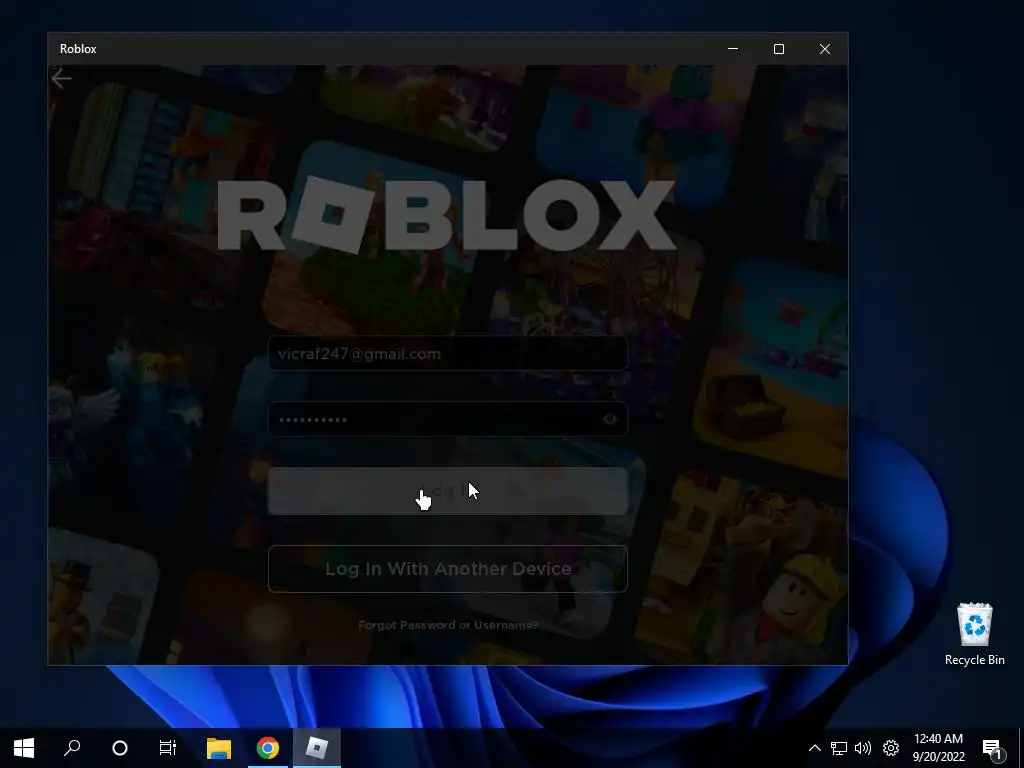Select the Recycle Bin desktop icon
This screenshot has height=768, width=1024.
(x=974, y=634)
